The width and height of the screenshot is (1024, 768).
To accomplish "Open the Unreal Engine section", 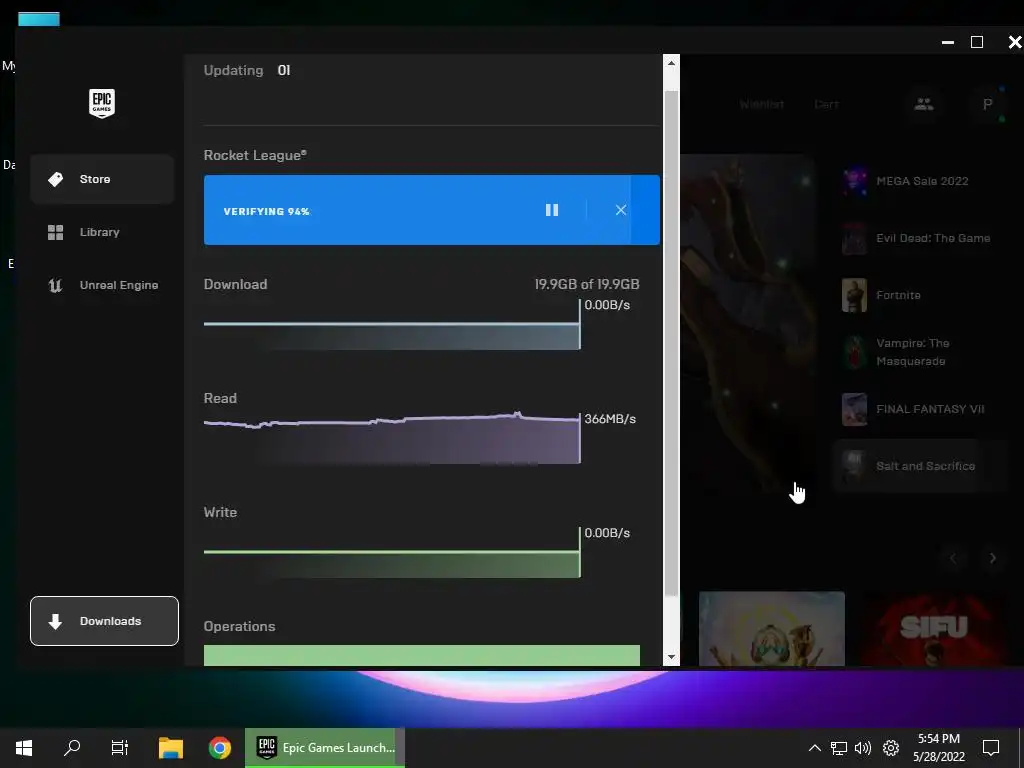I will tap(103, 285).
